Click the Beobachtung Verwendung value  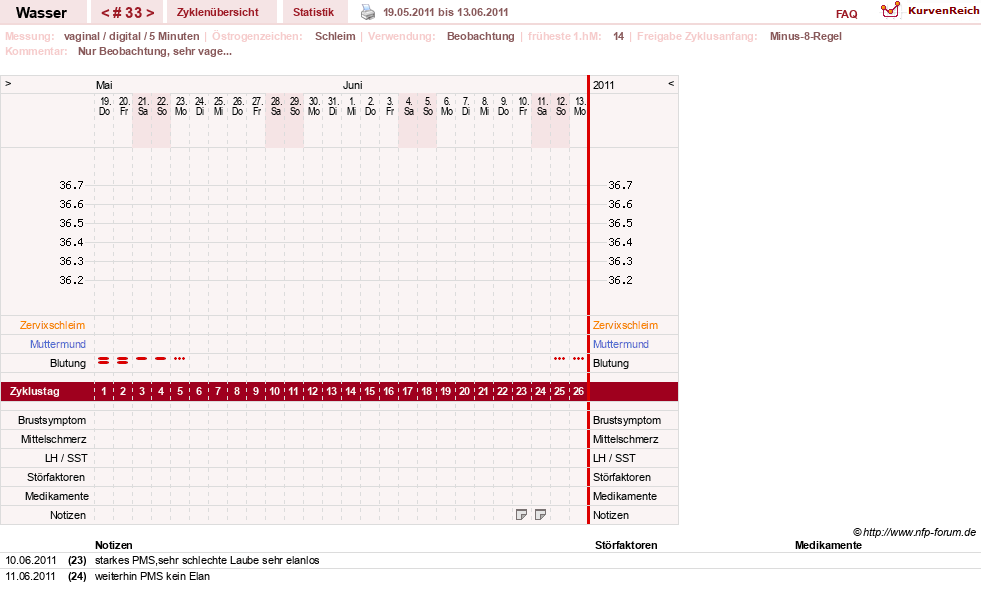(480, 36)
